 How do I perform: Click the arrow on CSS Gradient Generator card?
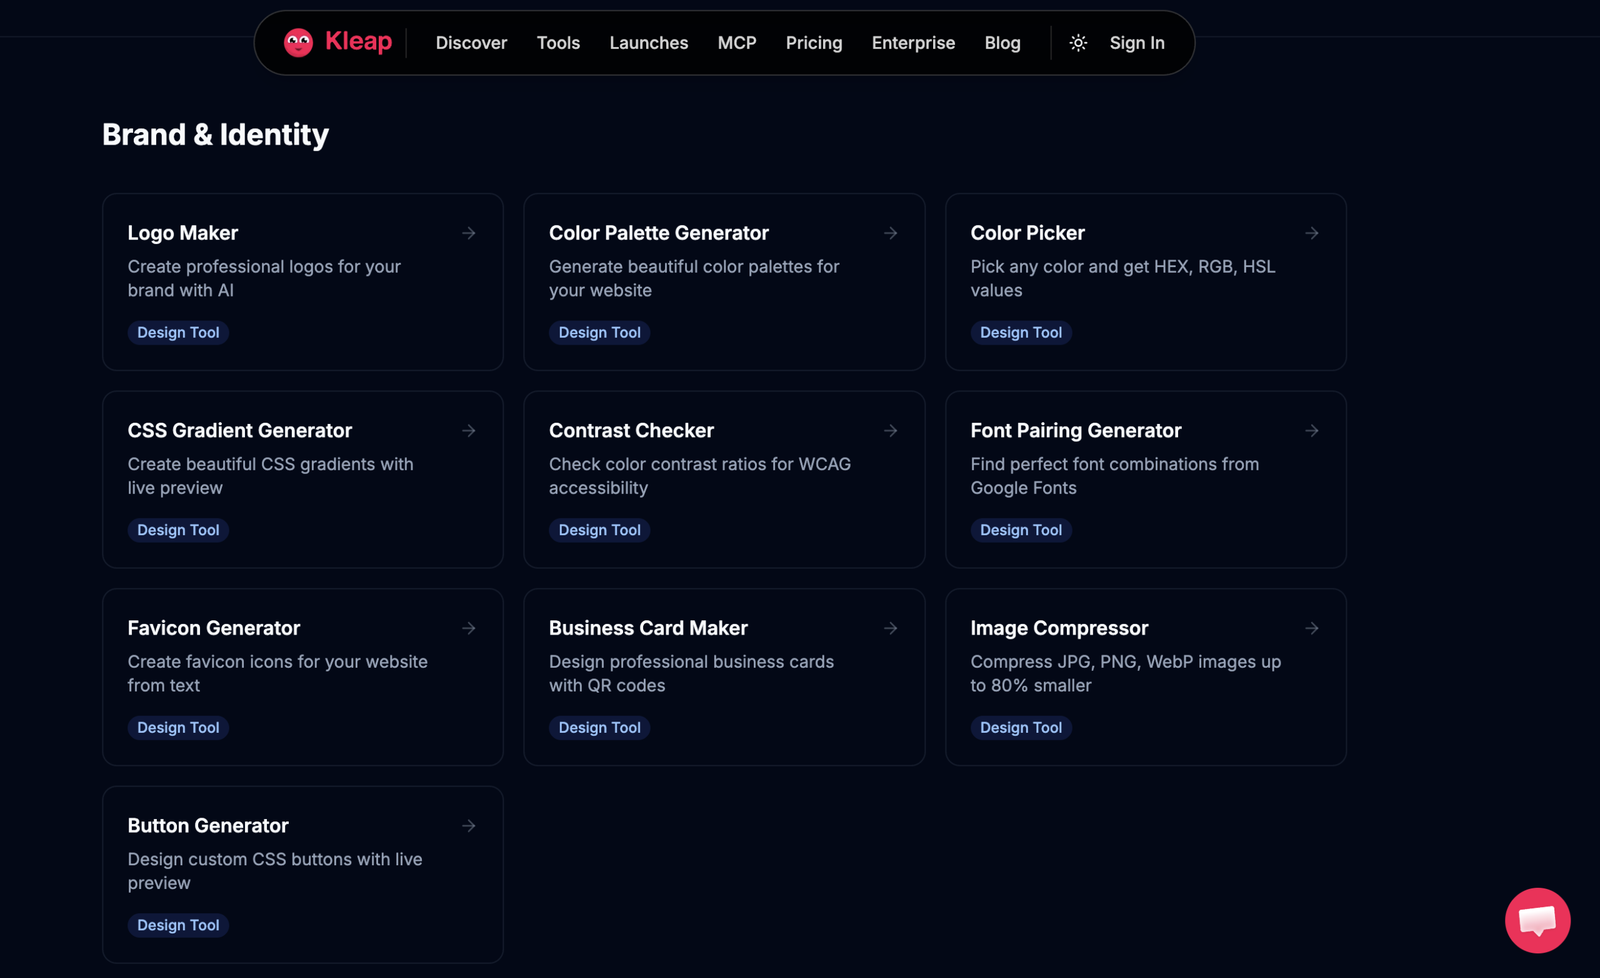click(469, 431)
